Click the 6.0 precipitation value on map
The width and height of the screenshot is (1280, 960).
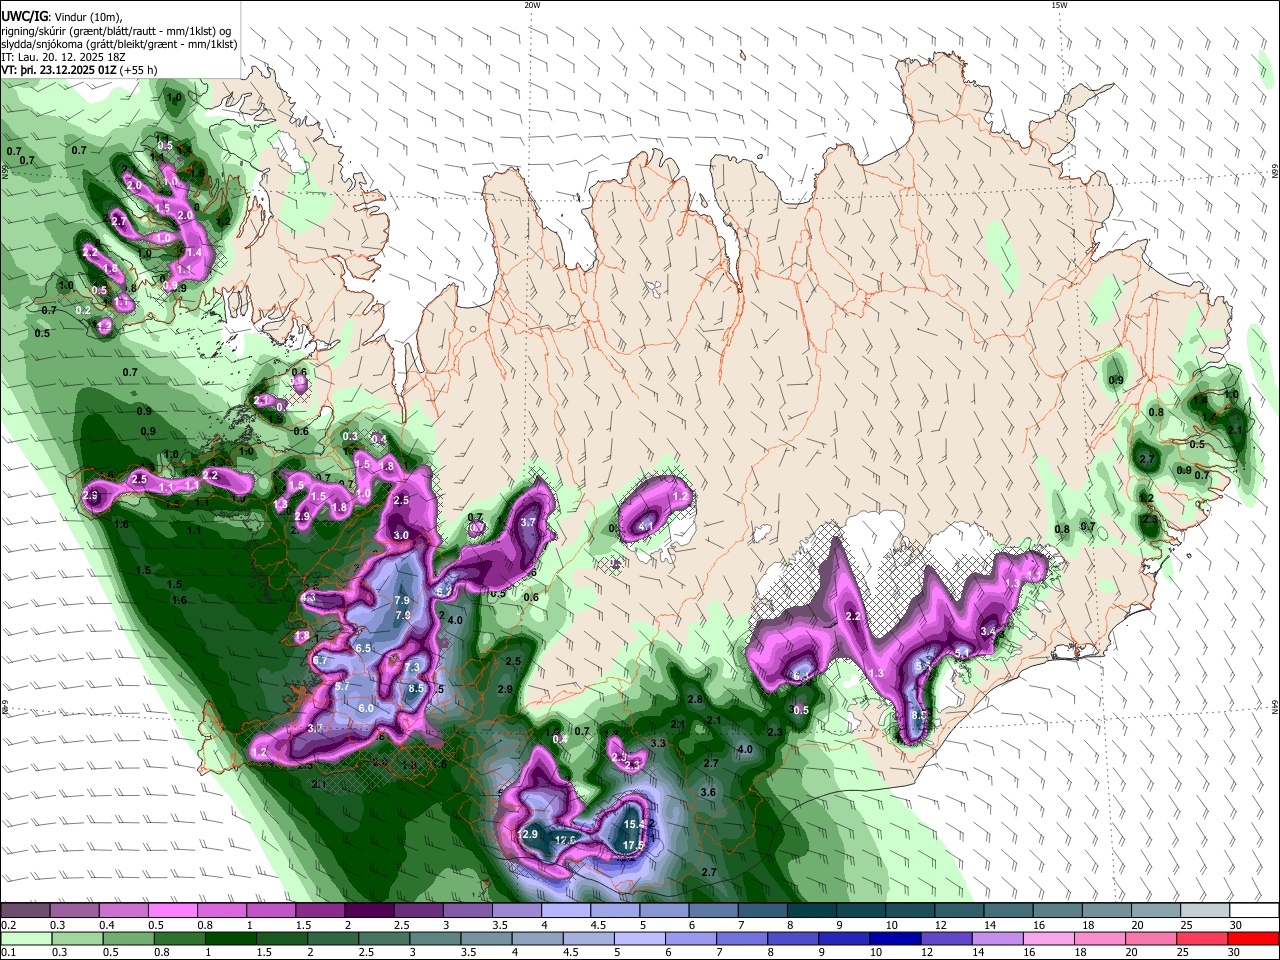coord(366,708)
